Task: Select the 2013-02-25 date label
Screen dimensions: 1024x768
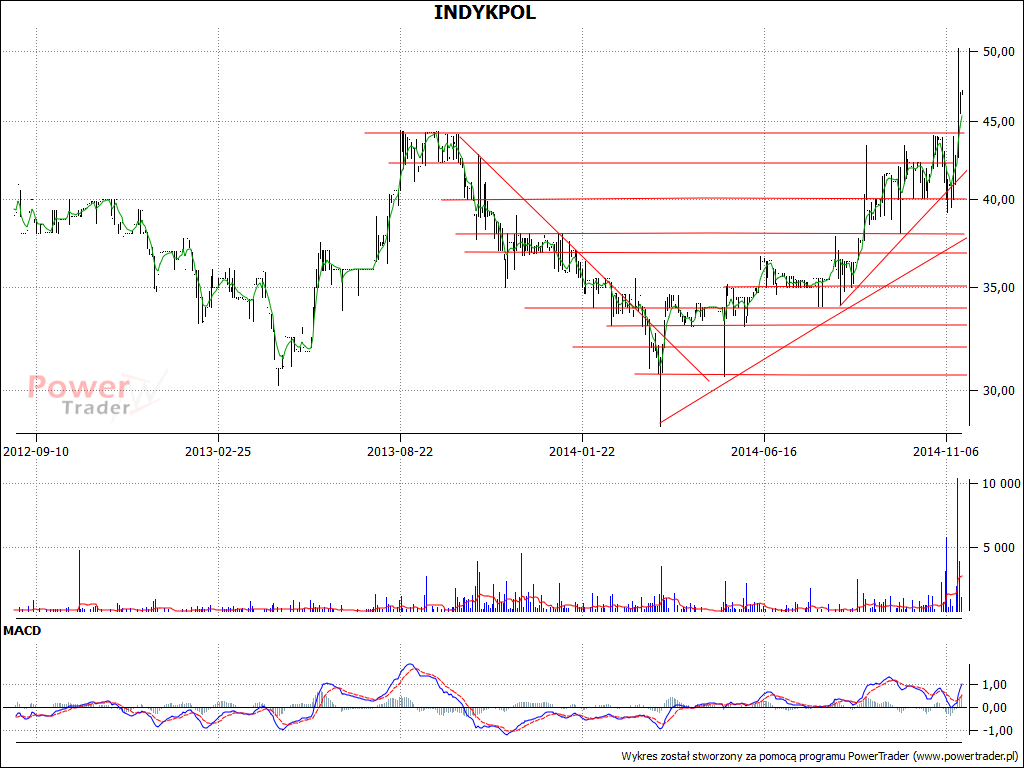Action: 218,451
